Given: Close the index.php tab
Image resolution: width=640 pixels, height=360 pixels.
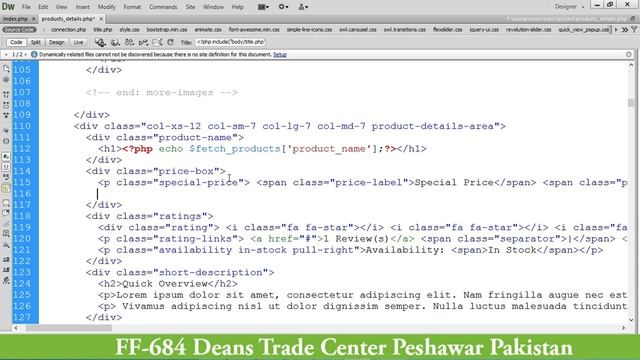Looking at the screenshot, I should point(34,19).
